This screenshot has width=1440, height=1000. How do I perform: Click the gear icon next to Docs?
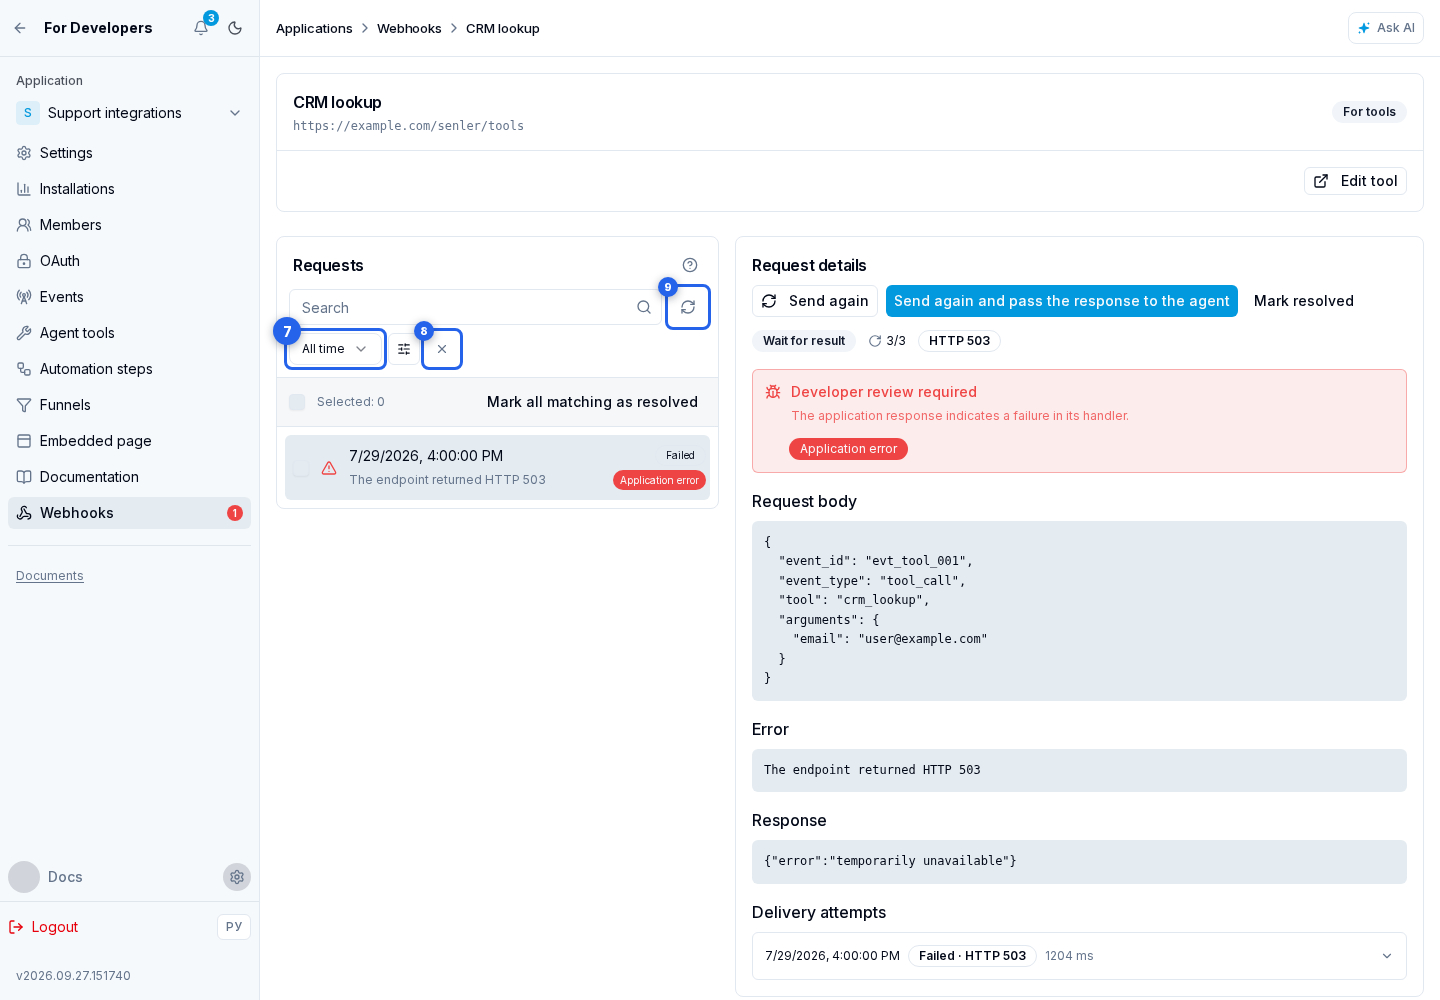tap(237, 877)
